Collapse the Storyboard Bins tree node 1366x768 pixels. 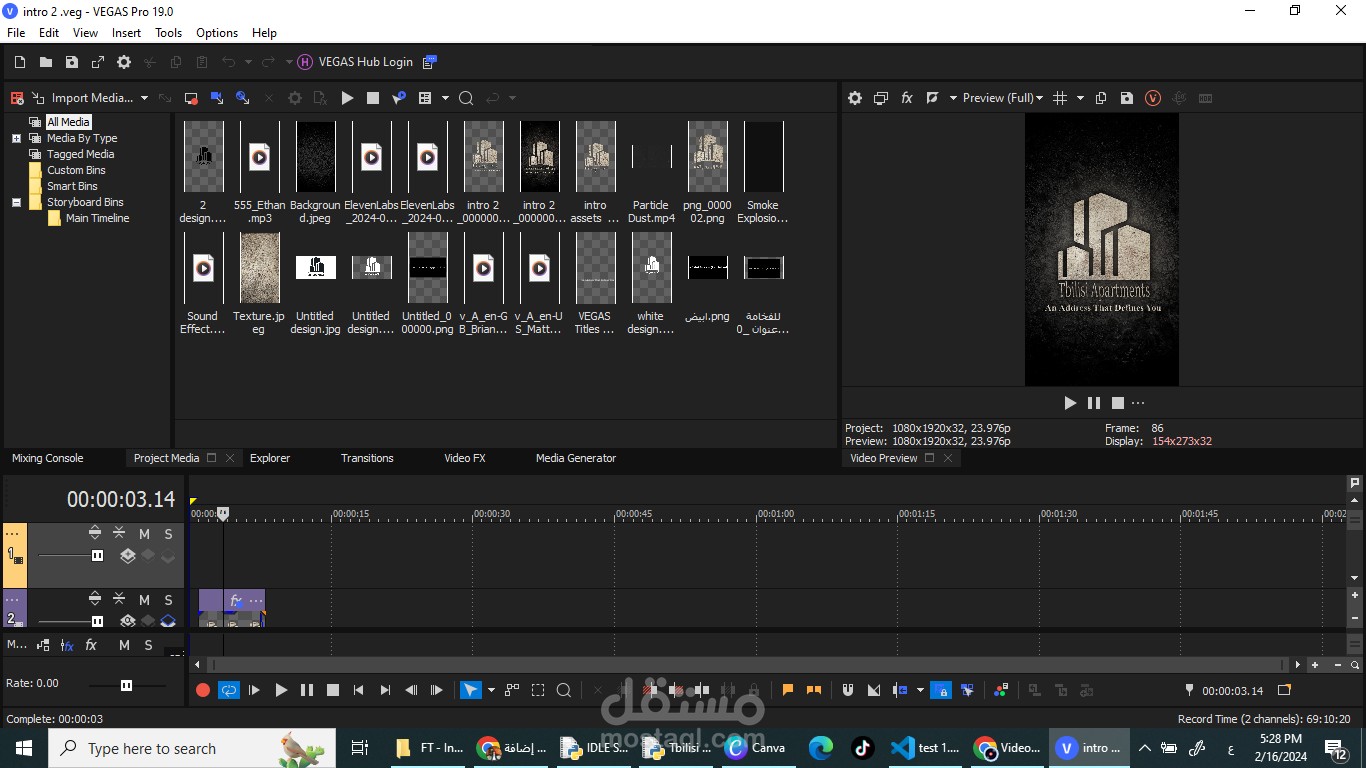[16, 202]
